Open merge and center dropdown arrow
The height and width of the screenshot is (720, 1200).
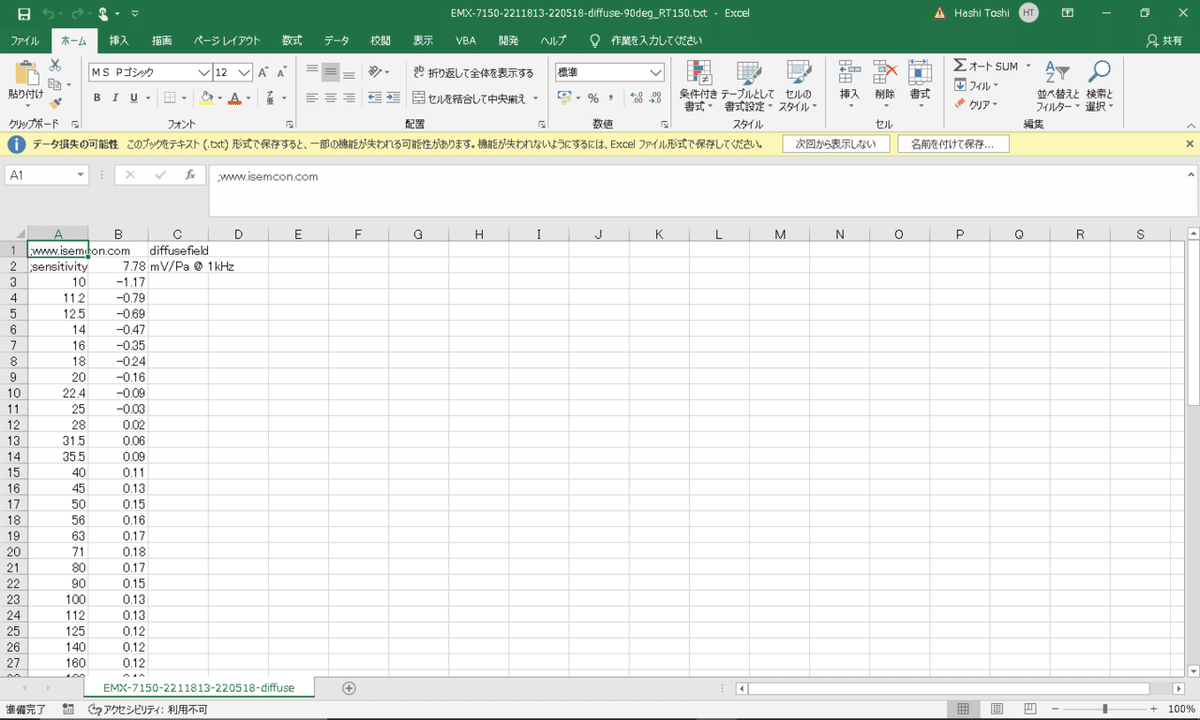click(x=536, y=98)
